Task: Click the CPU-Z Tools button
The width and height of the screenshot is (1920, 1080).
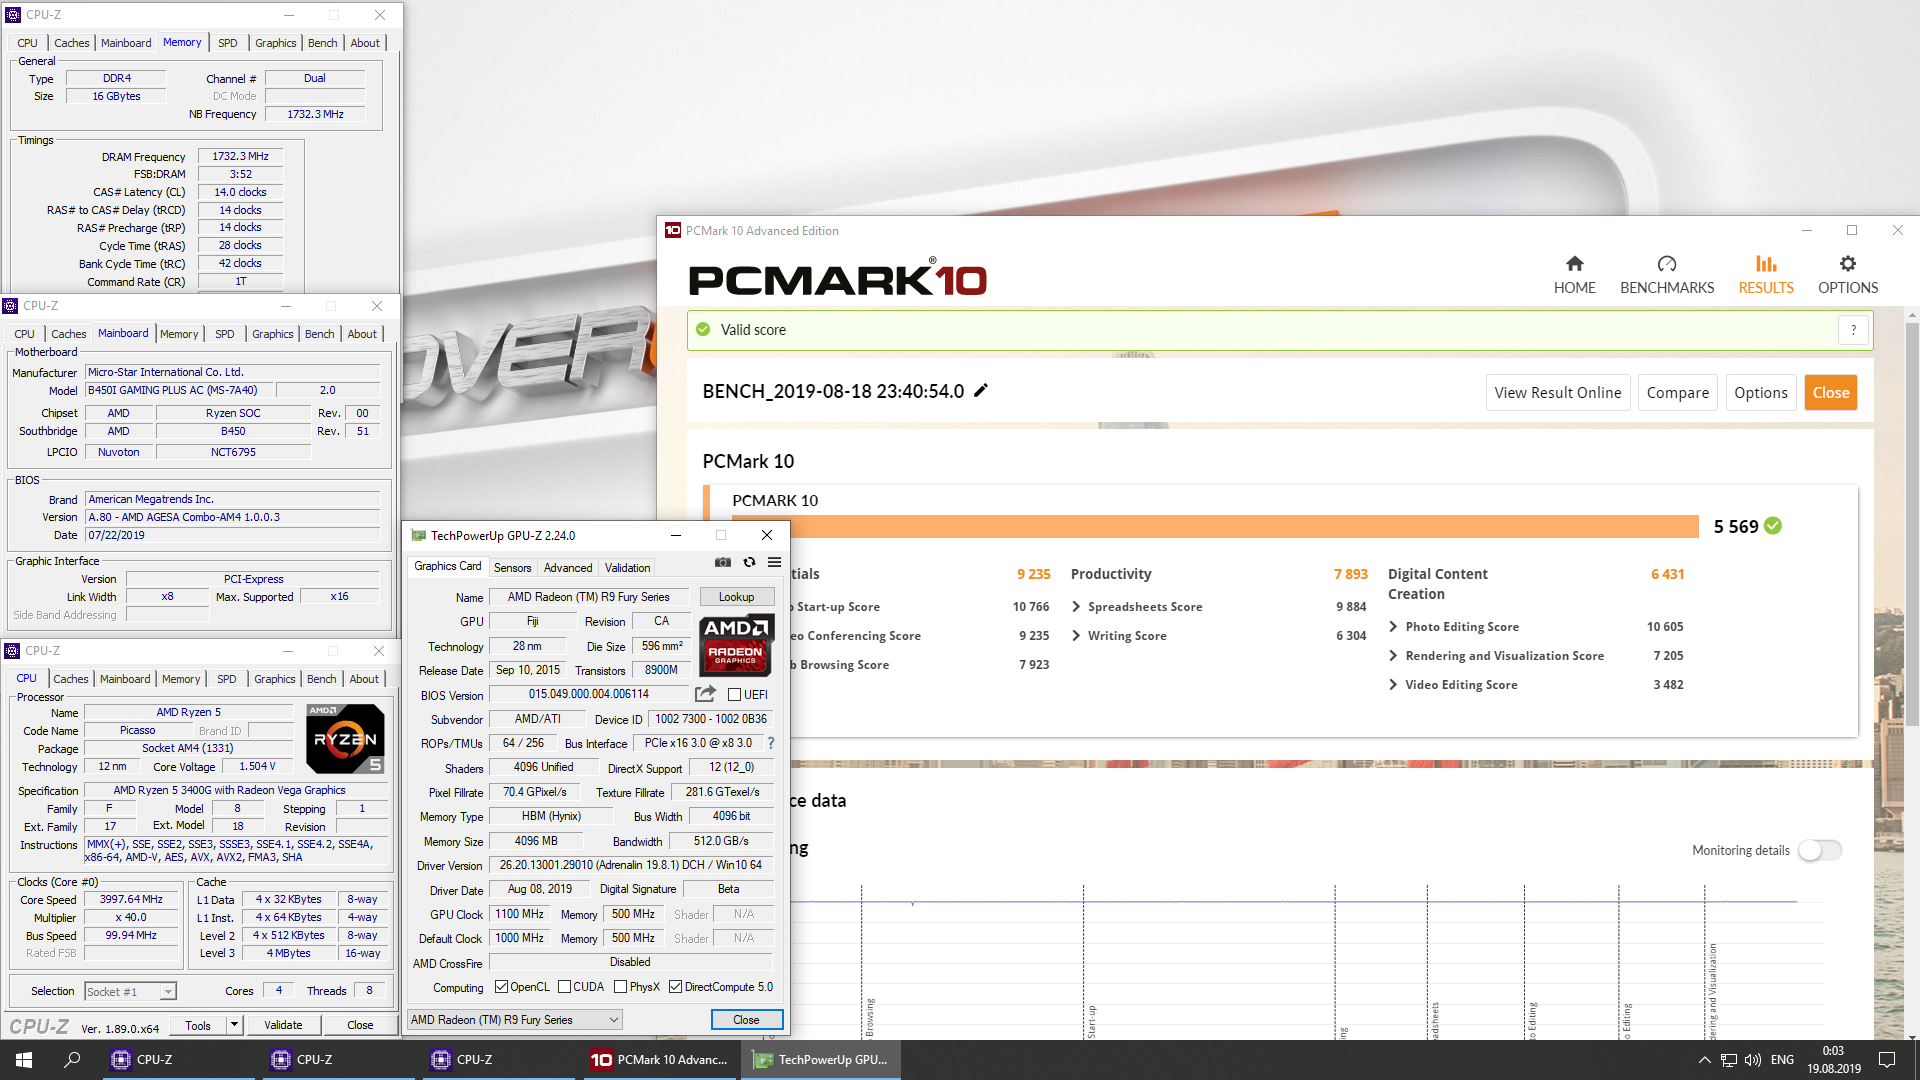Action: 198,1025
